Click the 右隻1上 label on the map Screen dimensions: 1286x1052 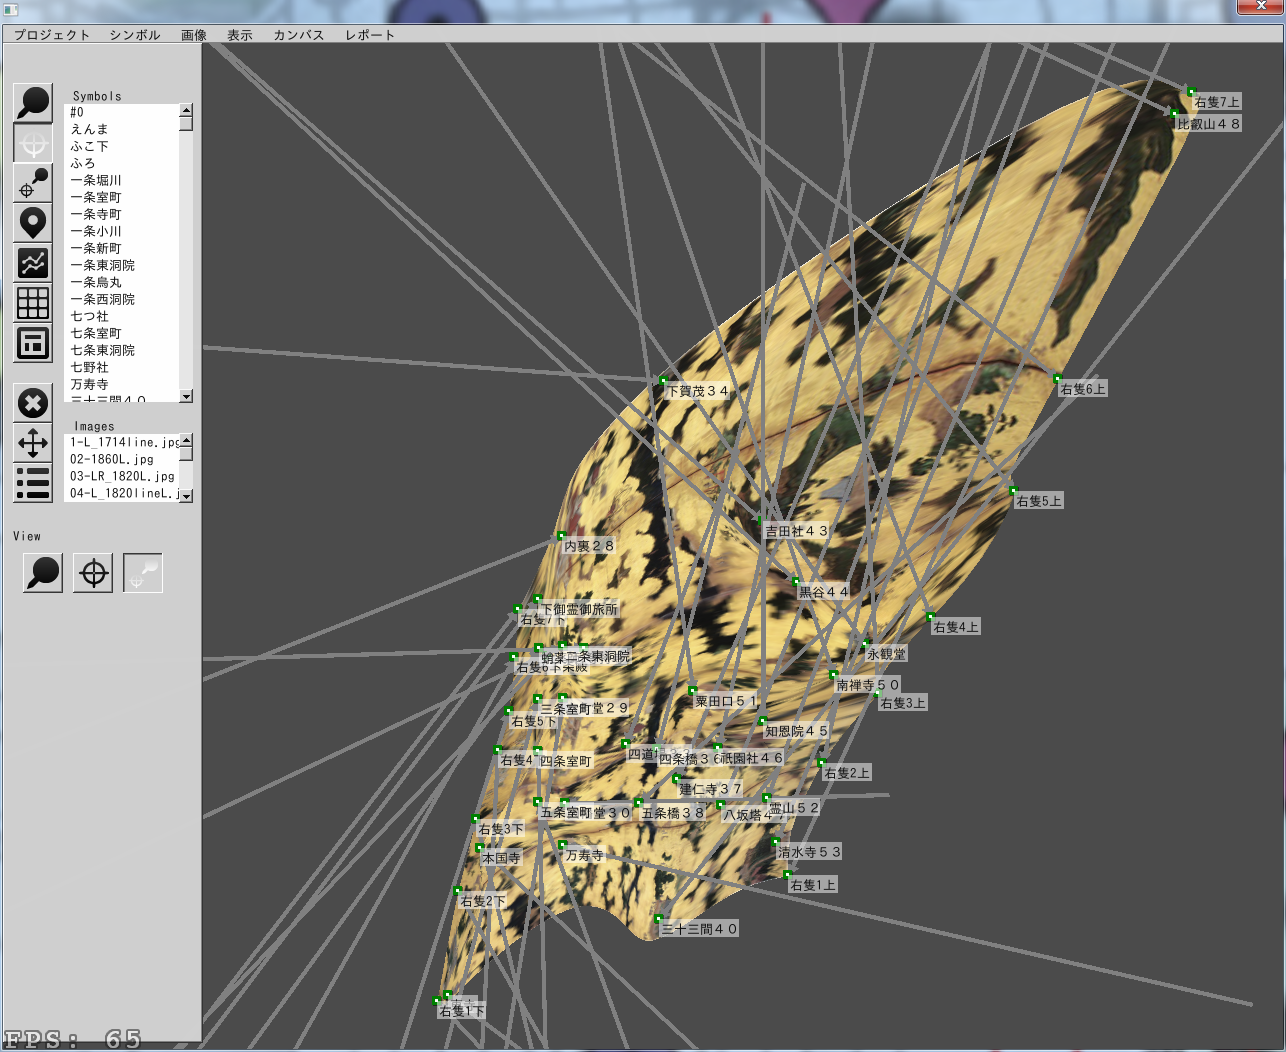[x=813, y=885]
